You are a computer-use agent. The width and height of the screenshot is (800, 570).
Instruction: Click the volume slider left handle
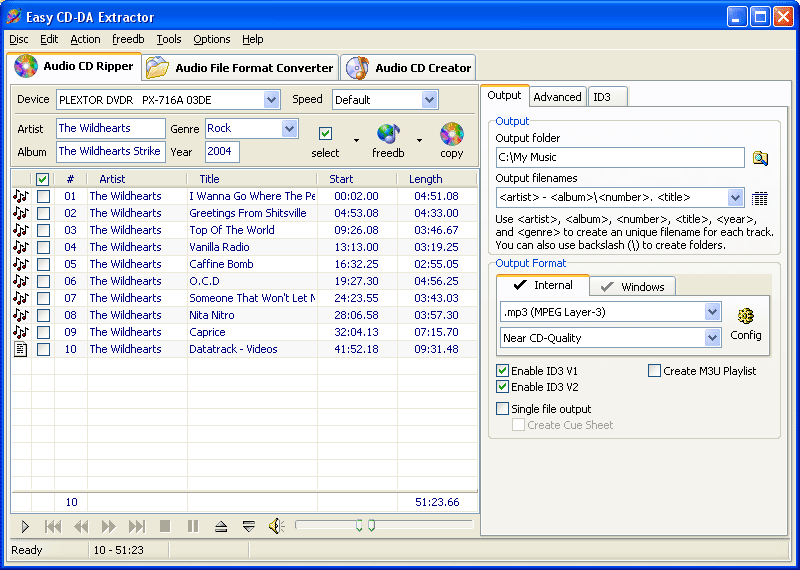point(359,526)
